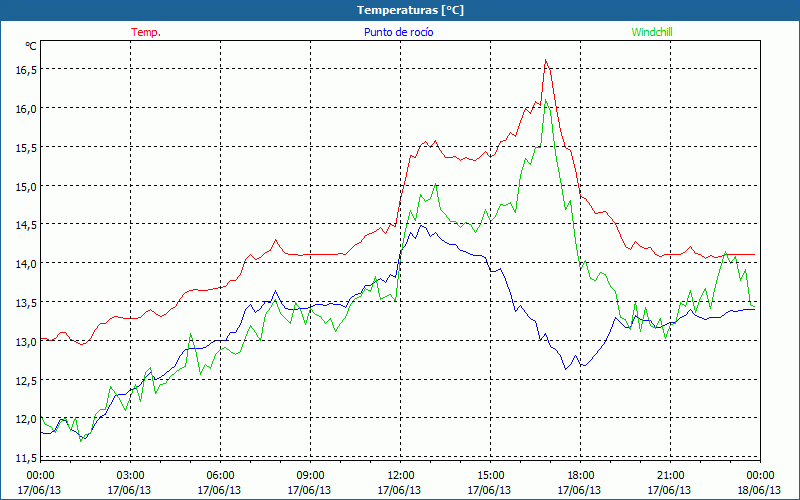Screen dimensions: 800x500
Task: Click the 09:00 time axis label
Action: 310,476
